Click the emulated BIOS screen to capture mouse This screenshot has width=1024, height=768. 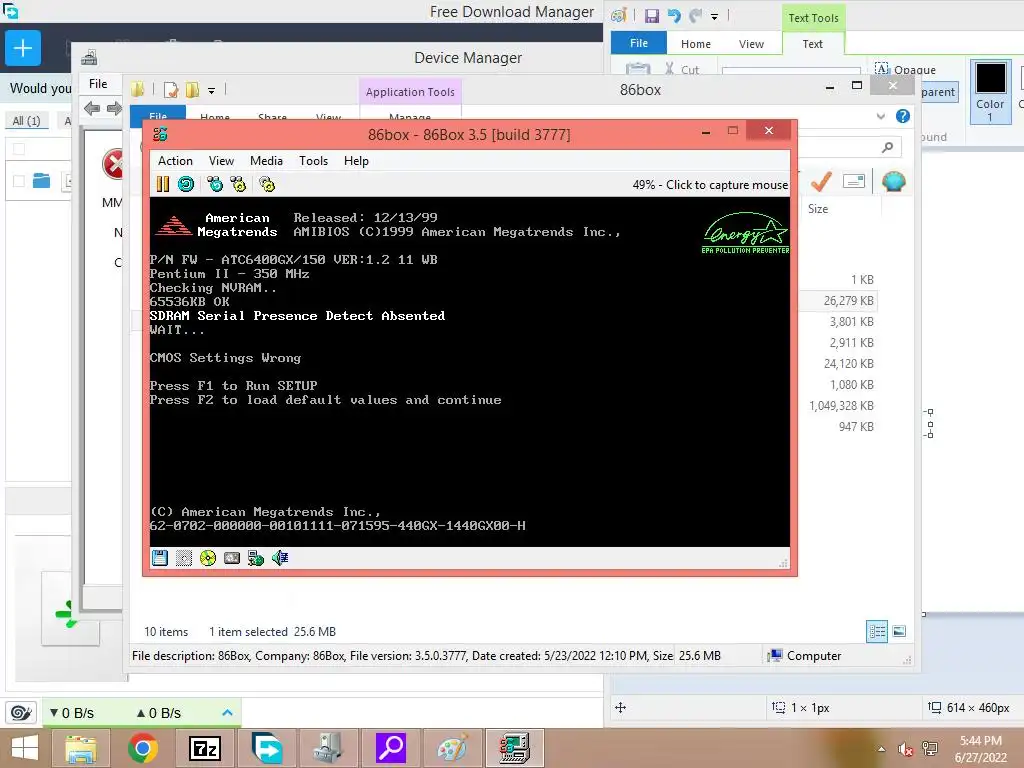point(470,372)
